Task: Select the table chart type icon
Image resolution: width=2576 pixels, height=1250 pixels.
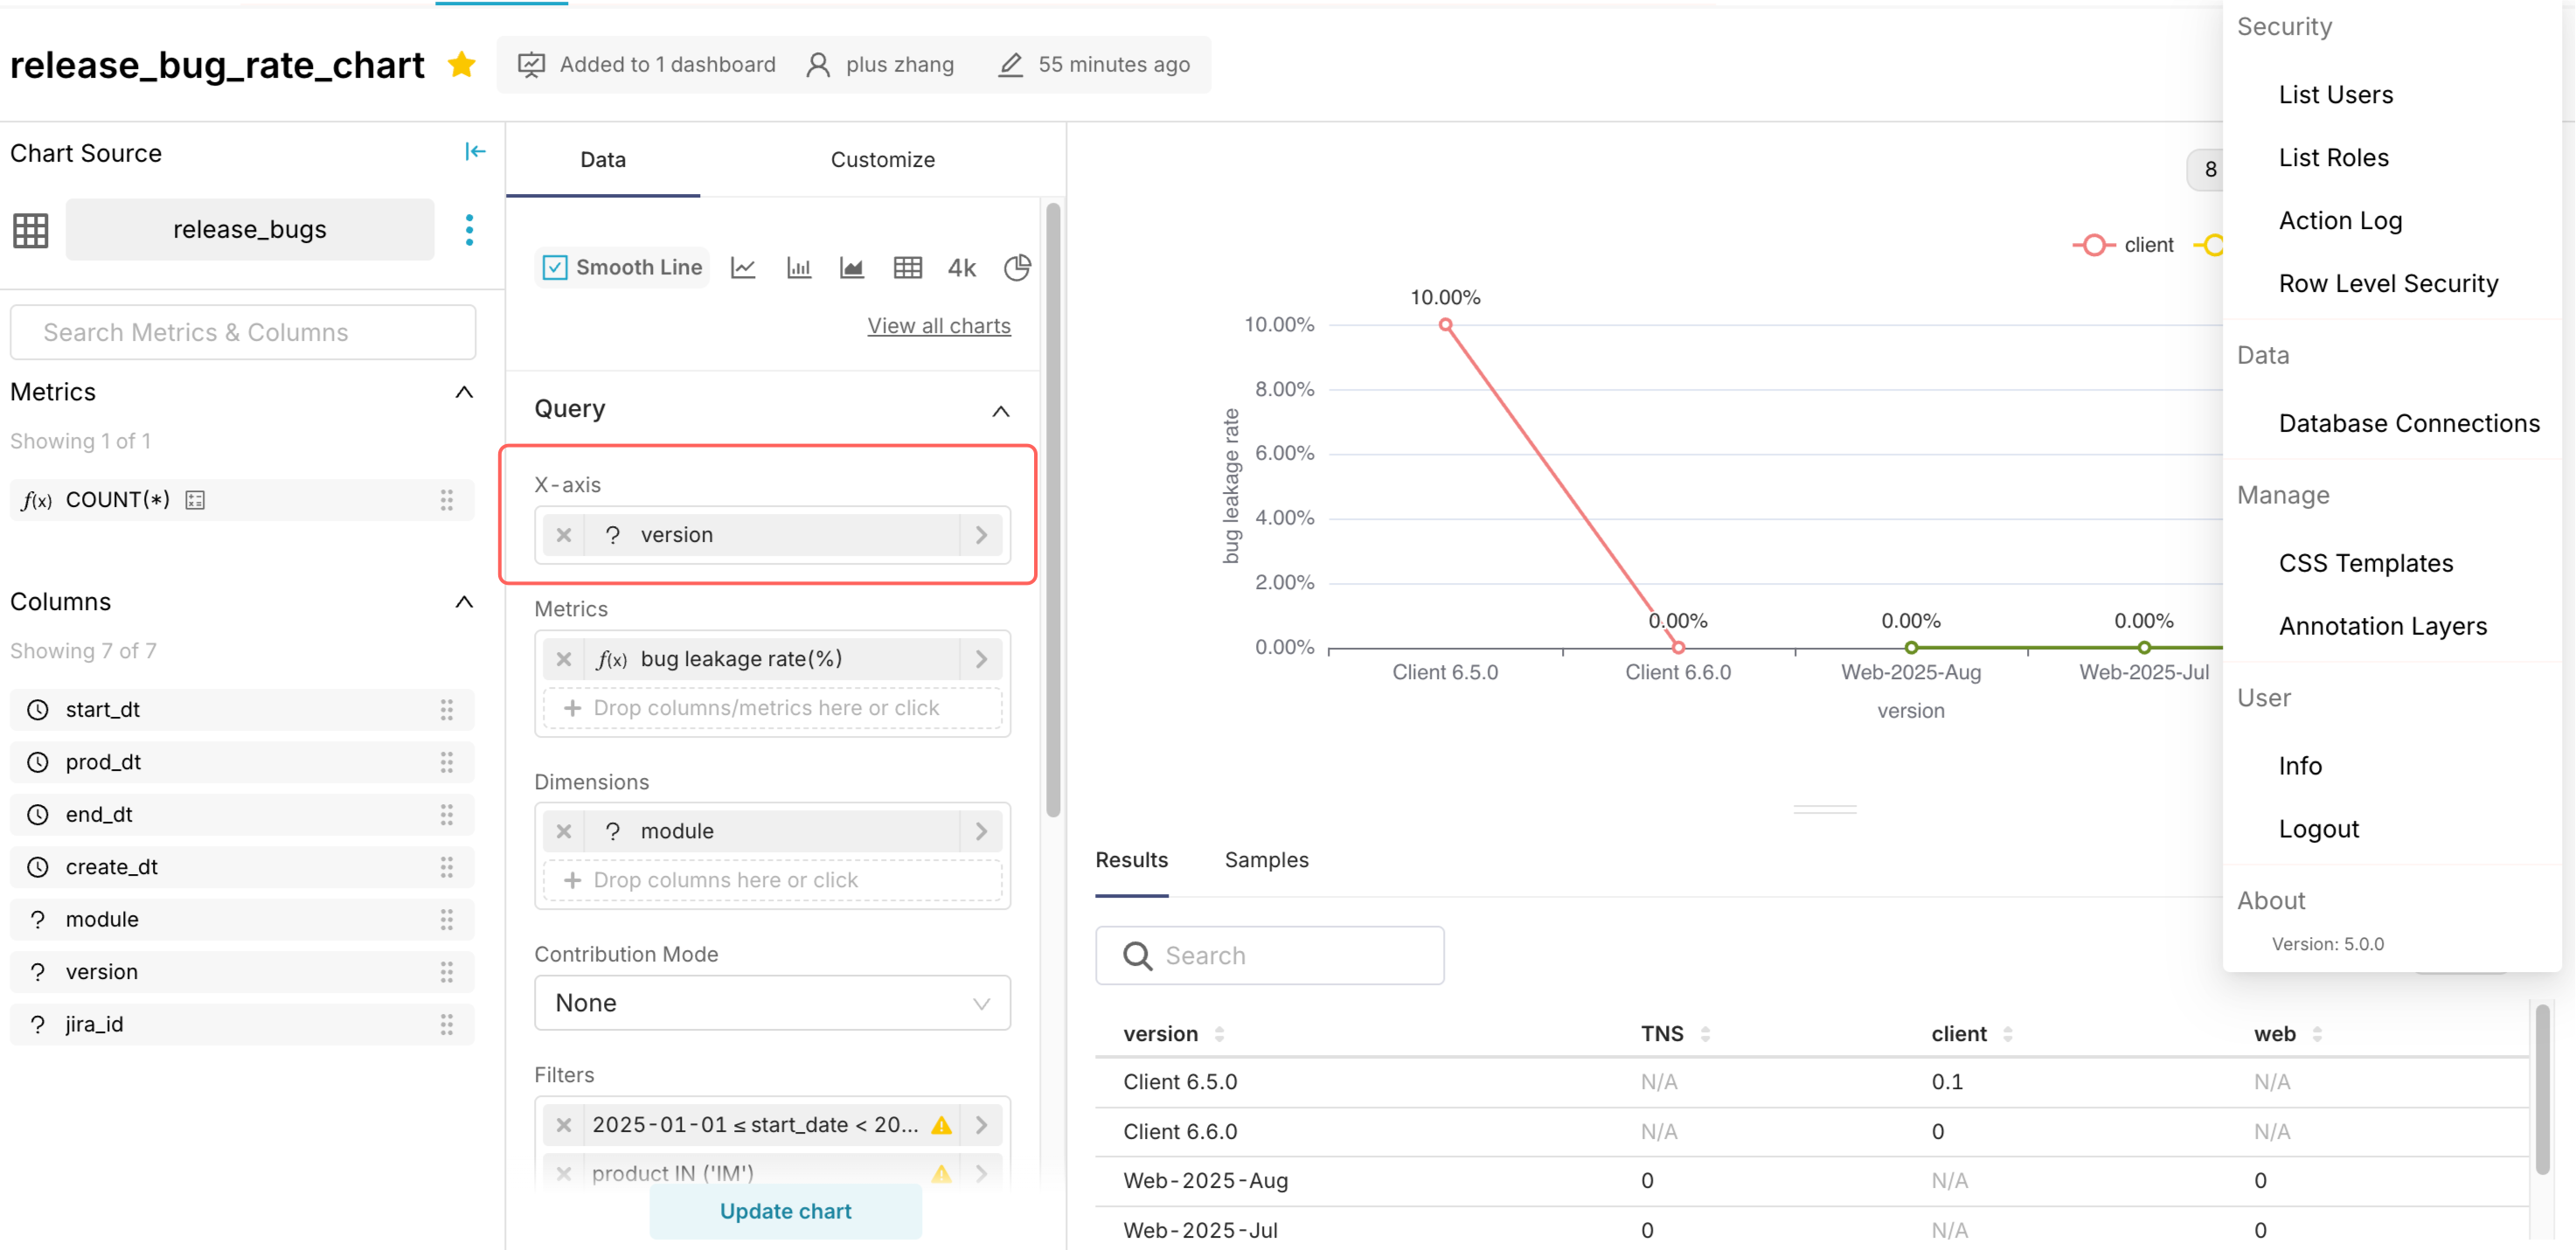Action: [908, 268]
